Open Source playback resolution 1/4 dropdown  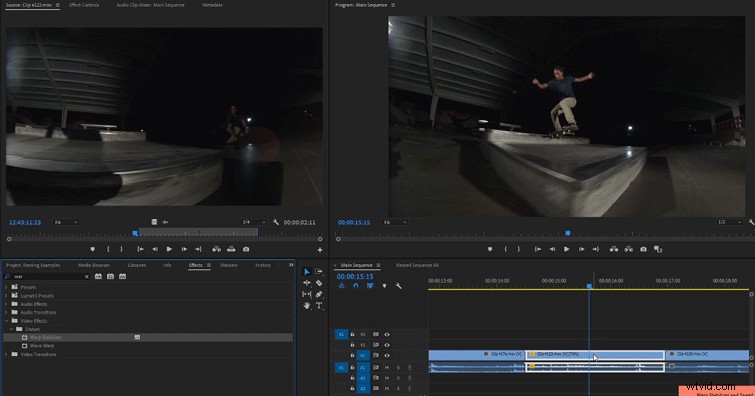click(x=253, y=222)
